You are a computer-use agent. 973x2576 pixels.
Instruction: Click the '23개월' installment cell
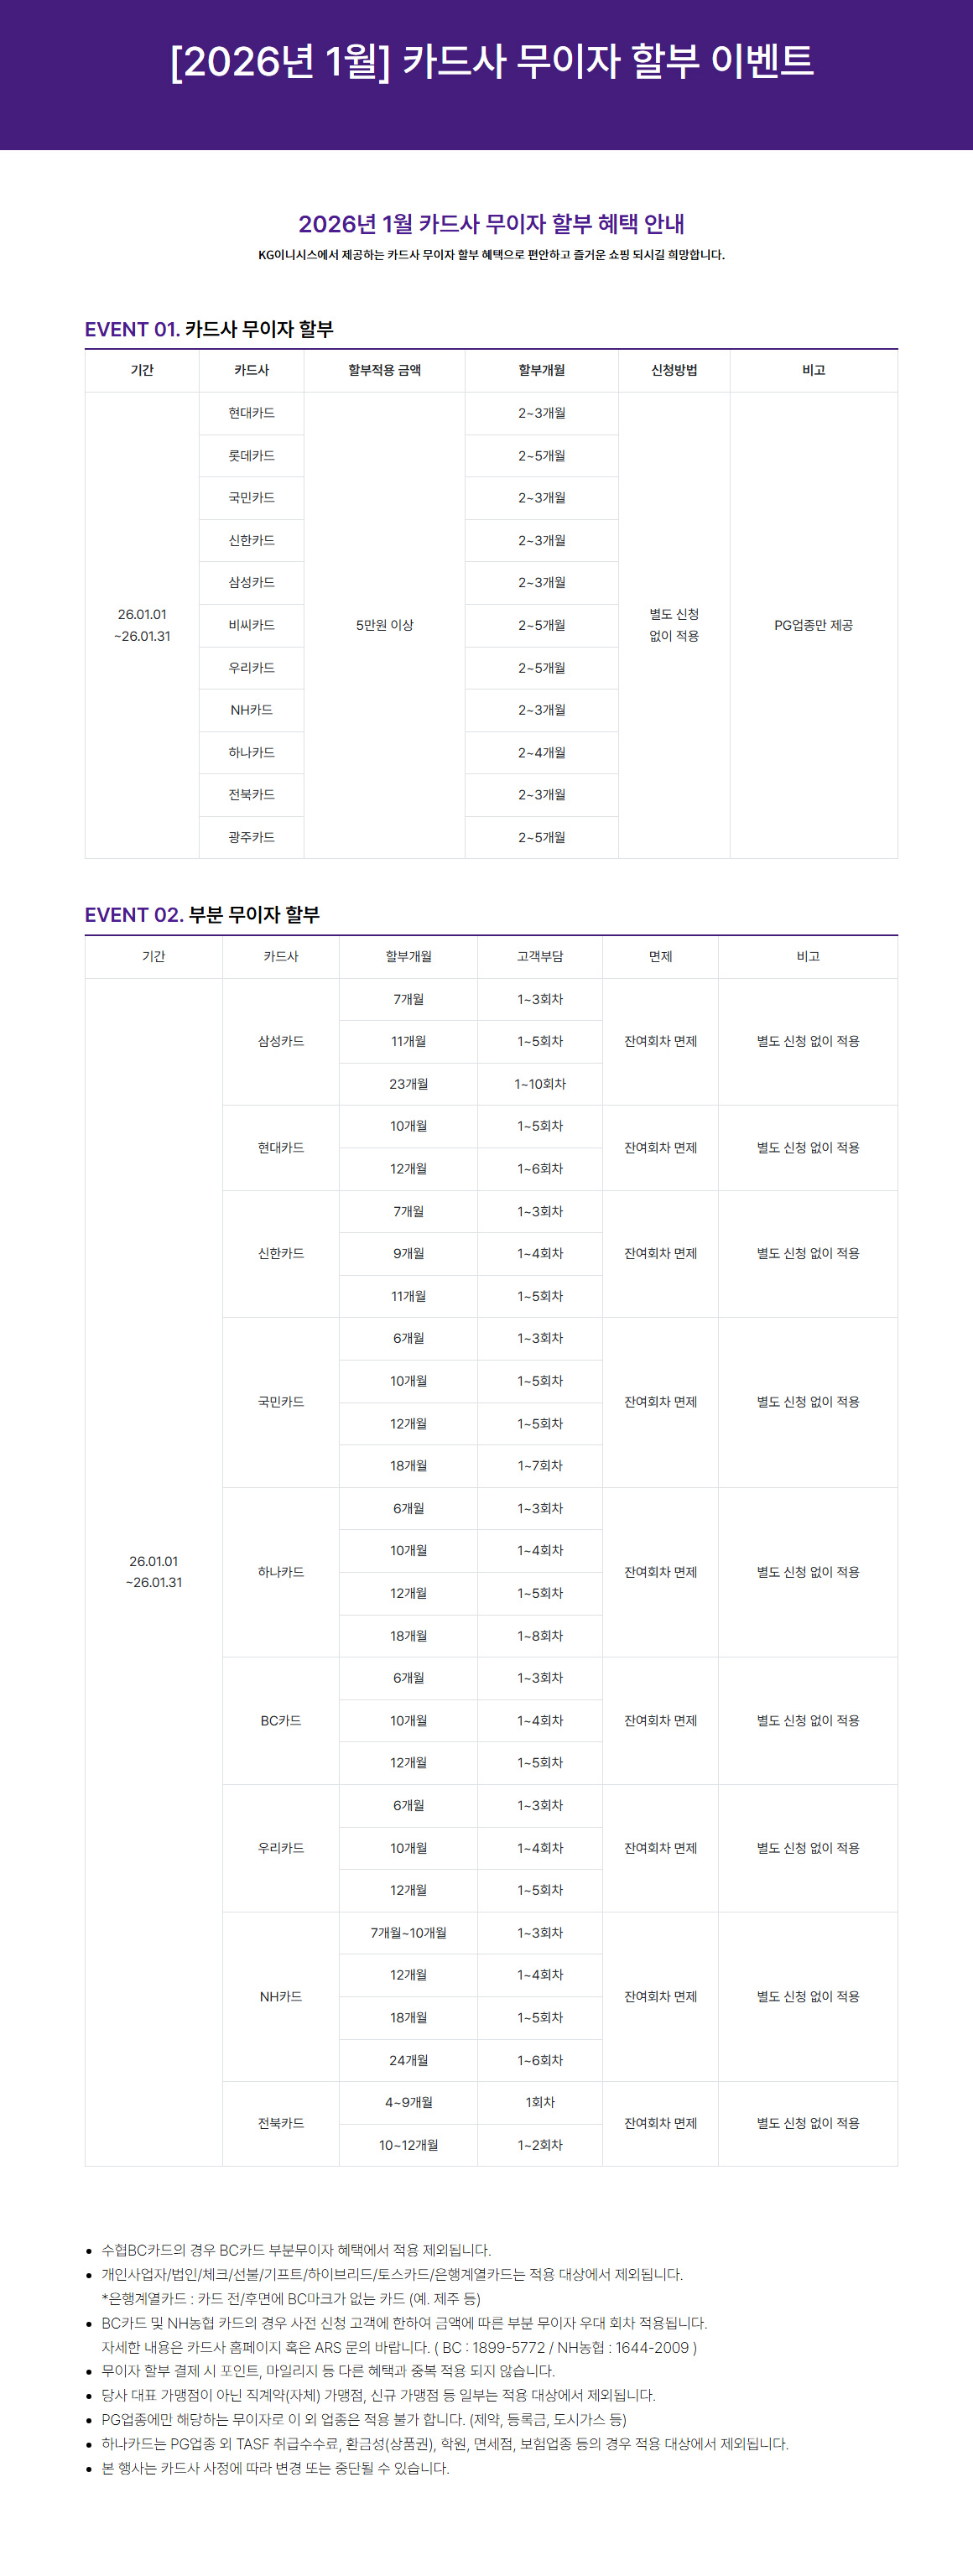[408, 1084]
